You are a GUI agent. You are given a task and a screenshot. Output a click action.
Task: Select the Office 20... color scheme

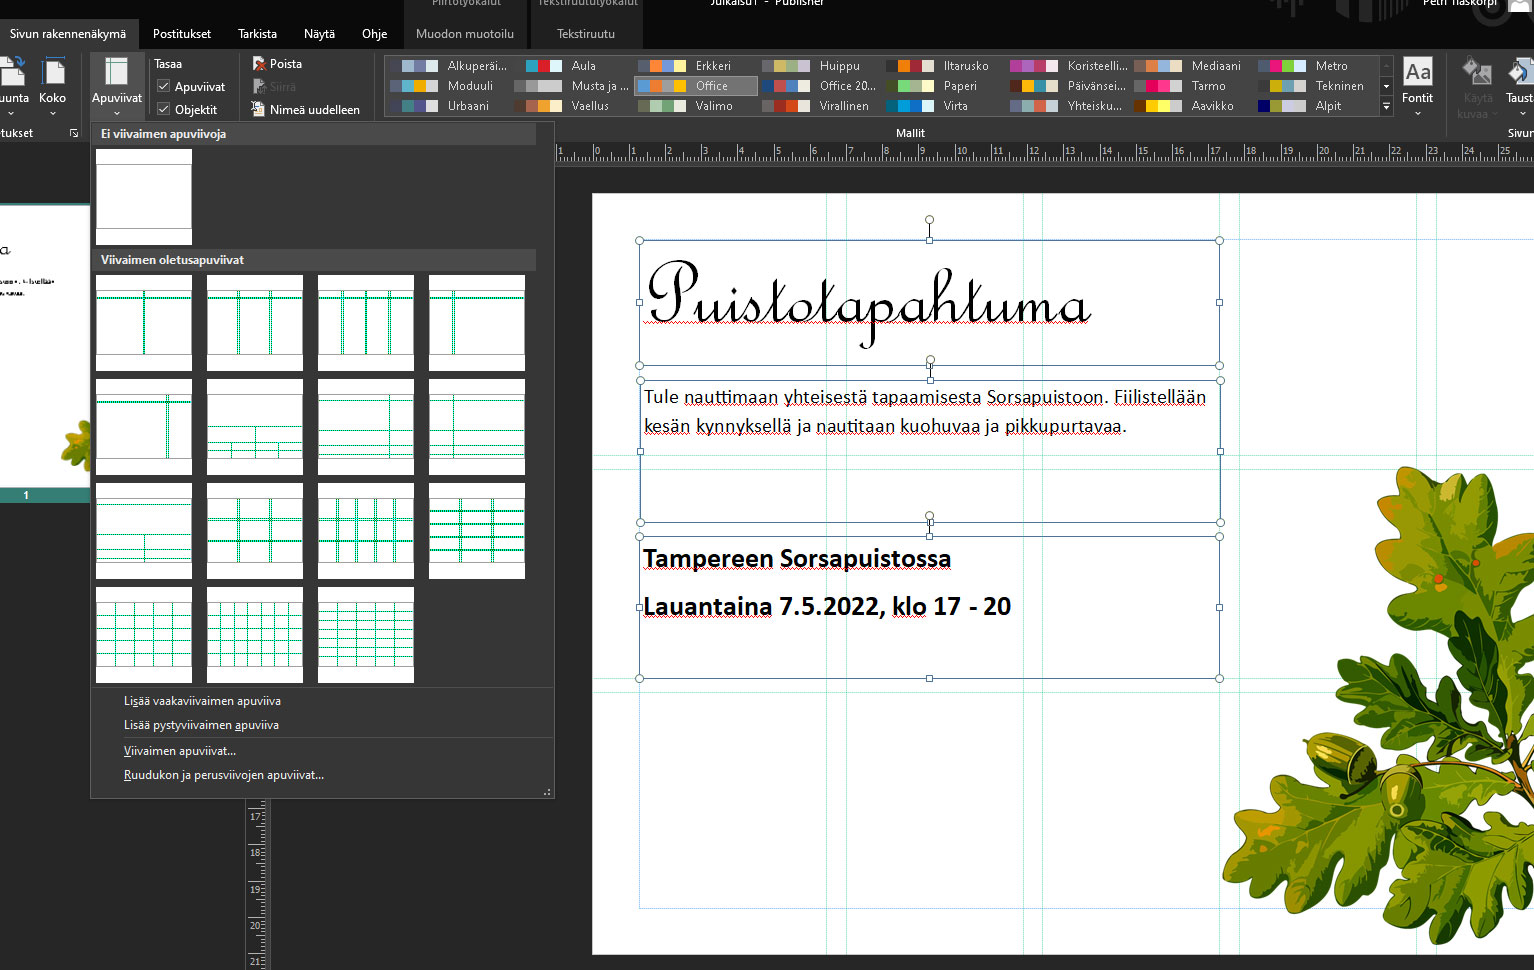(820, 86)
